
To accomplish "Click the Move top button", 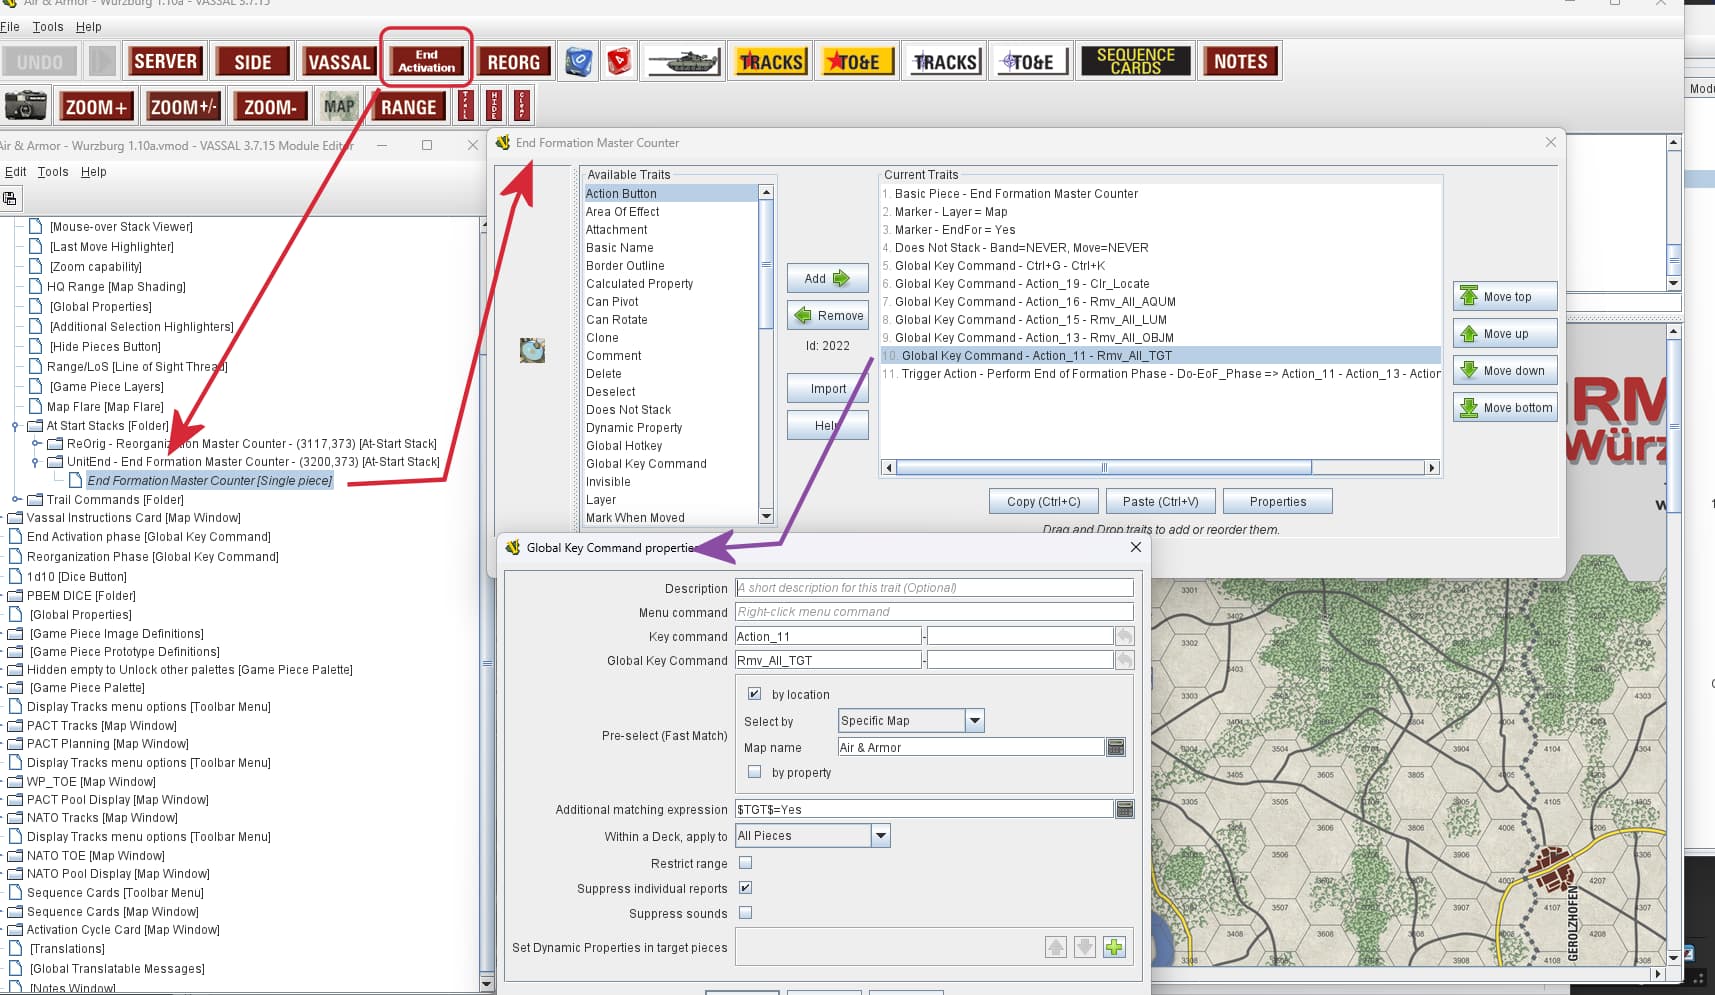I will [1504, 296].
